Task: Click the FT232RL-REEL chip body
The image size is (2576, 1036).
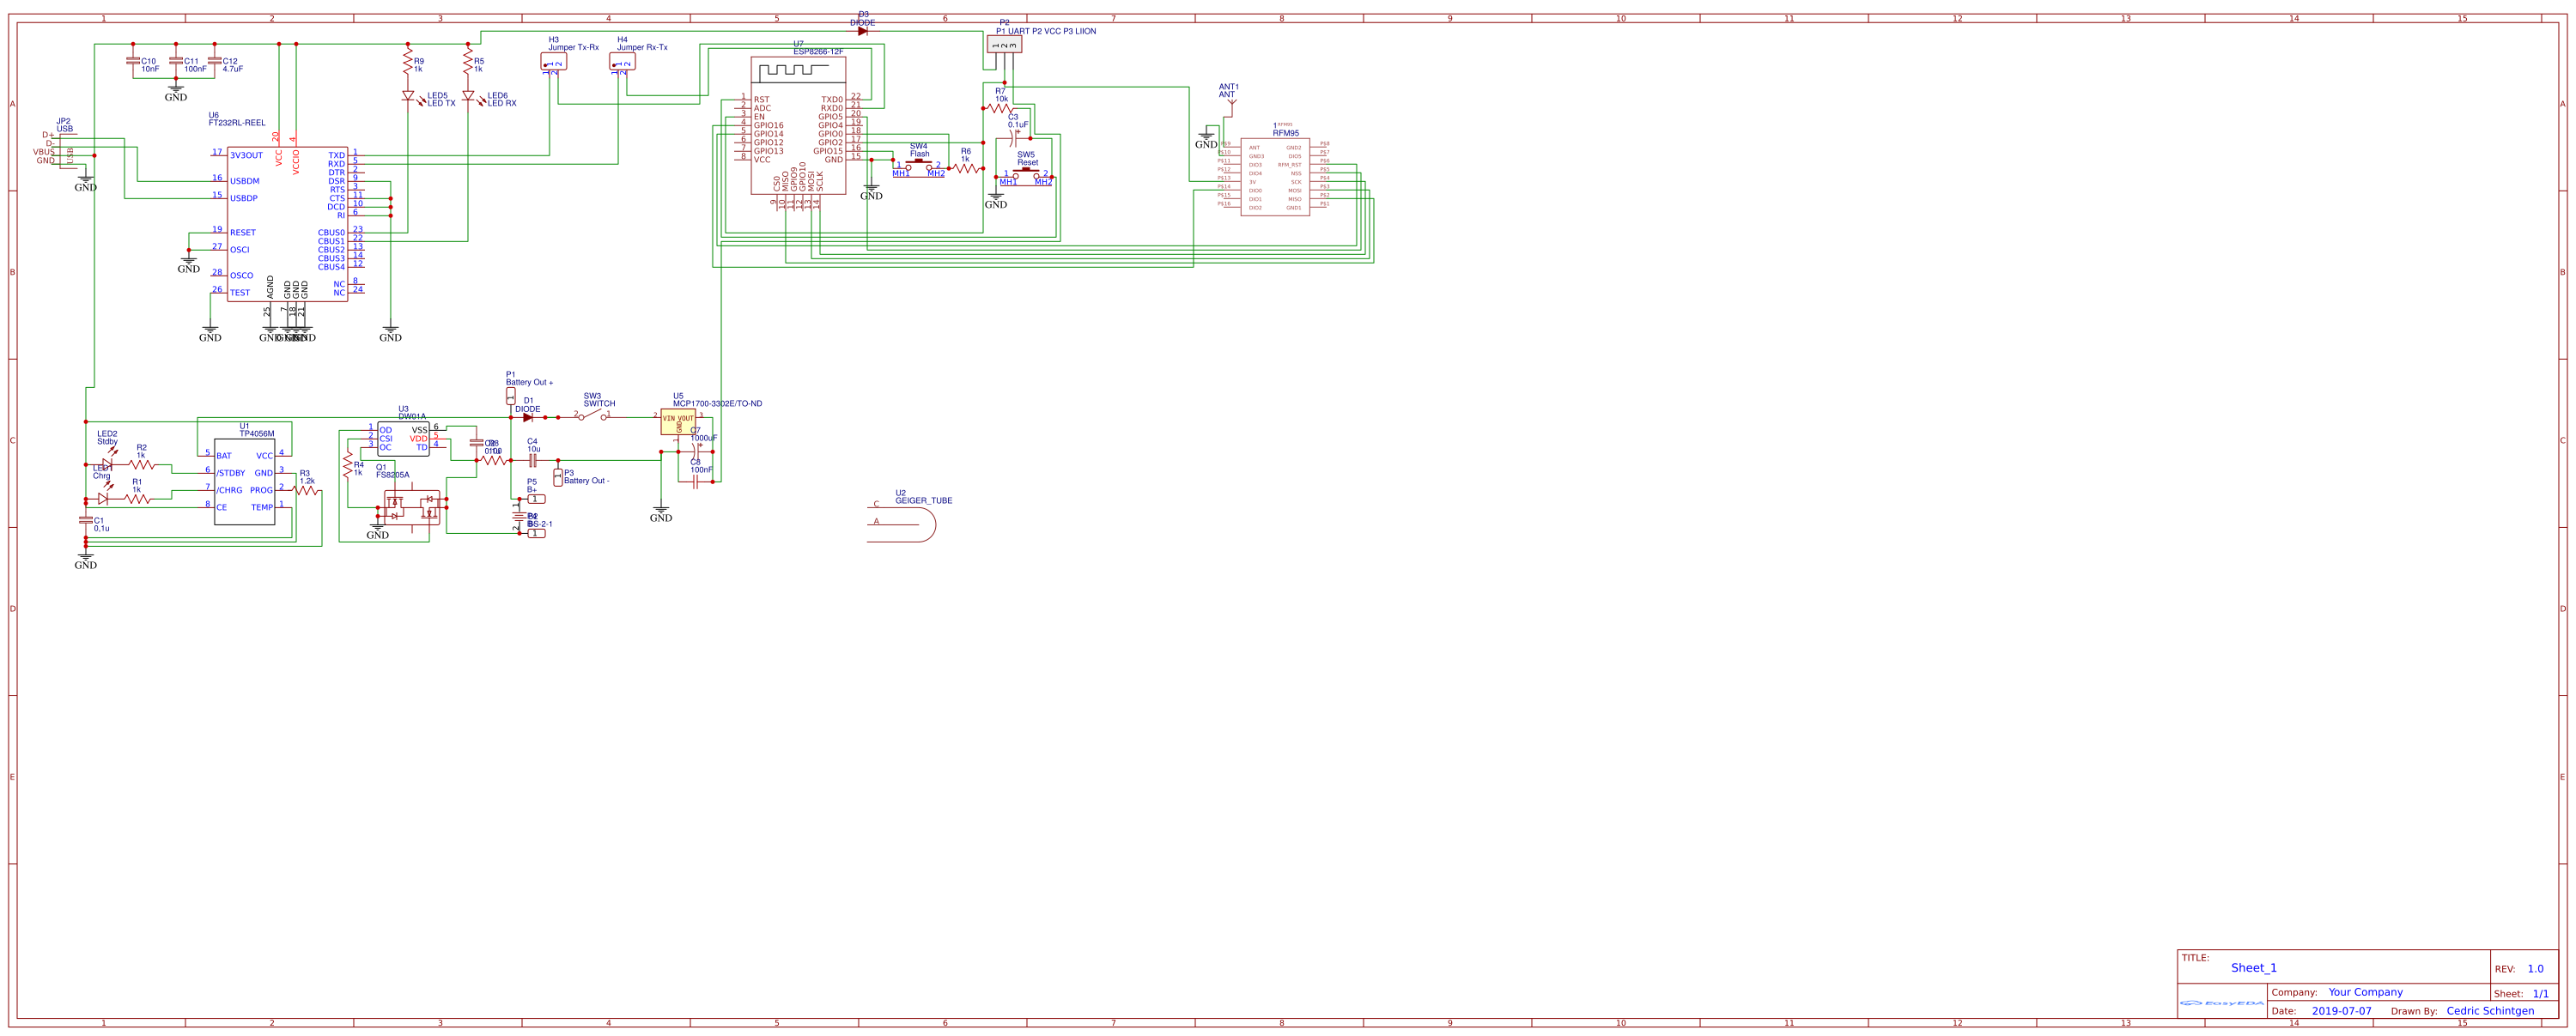Action: coord(286,223)
